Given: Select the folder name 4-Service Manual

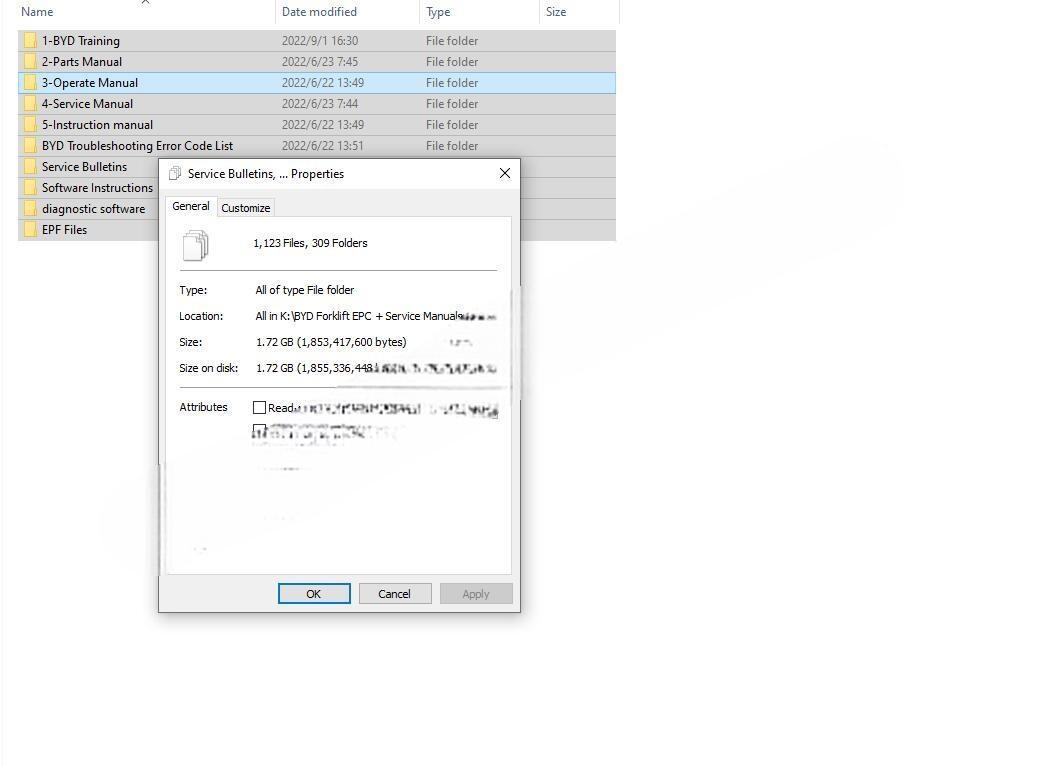Looking at the screenshot, I should tap(87, 104).
